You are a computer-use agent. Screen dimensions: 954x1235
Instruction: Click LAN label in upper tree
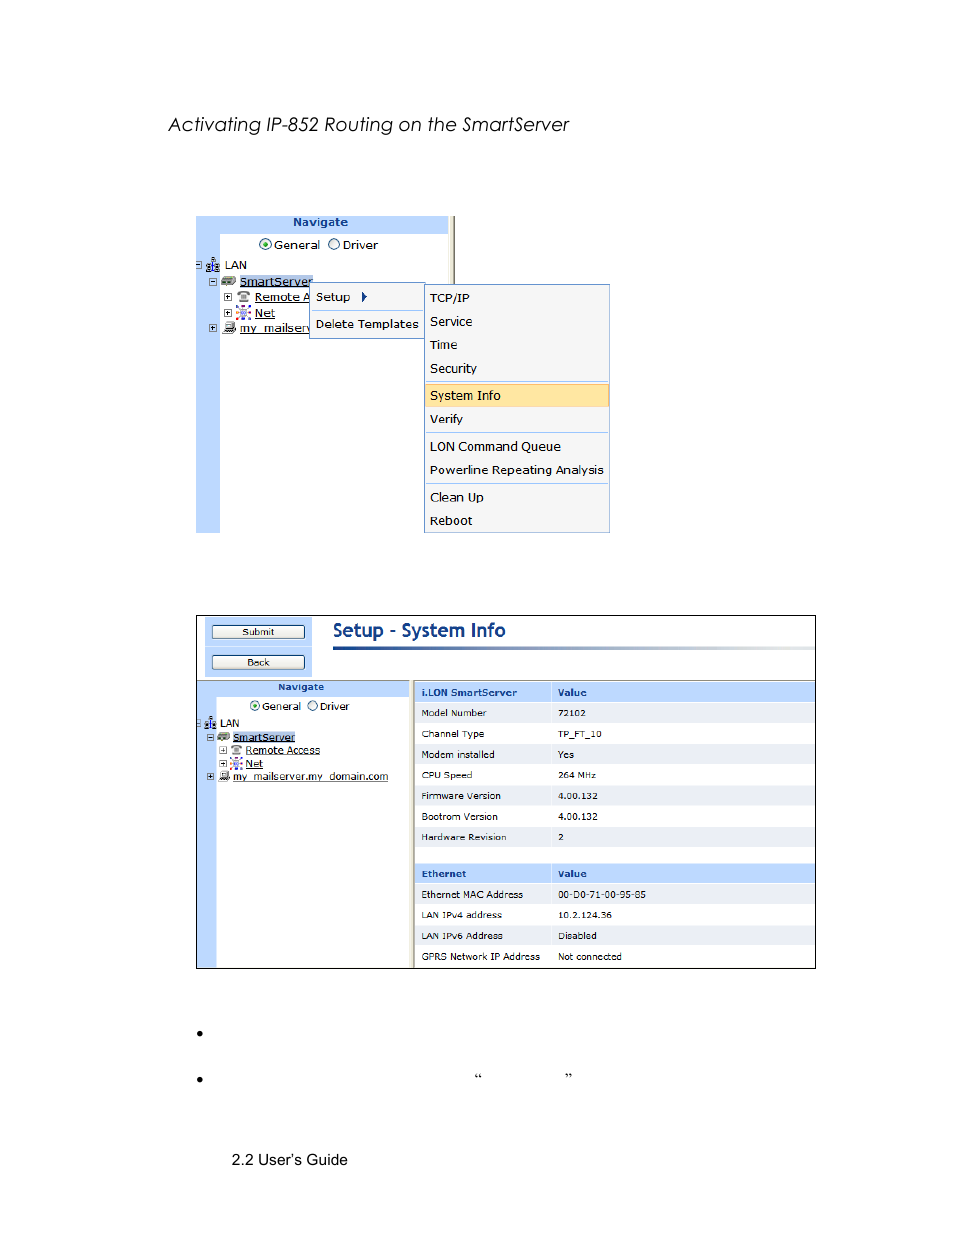point(236,265)
